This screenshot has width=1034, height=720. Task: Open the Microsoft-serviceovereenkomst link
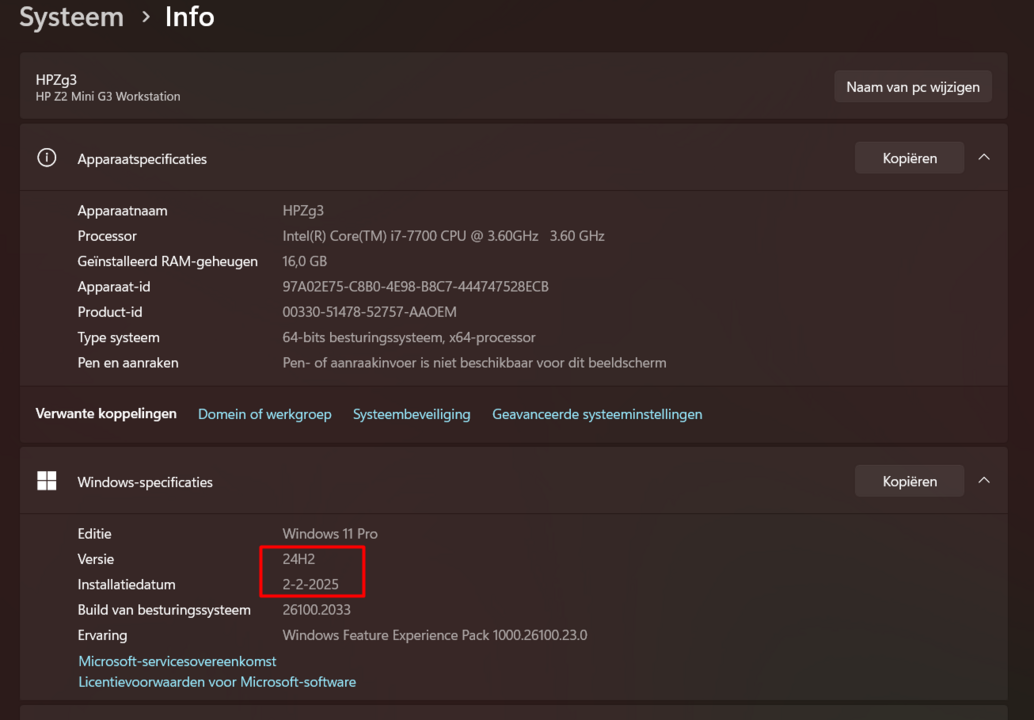pyautogui.click(x=177, y=660)
